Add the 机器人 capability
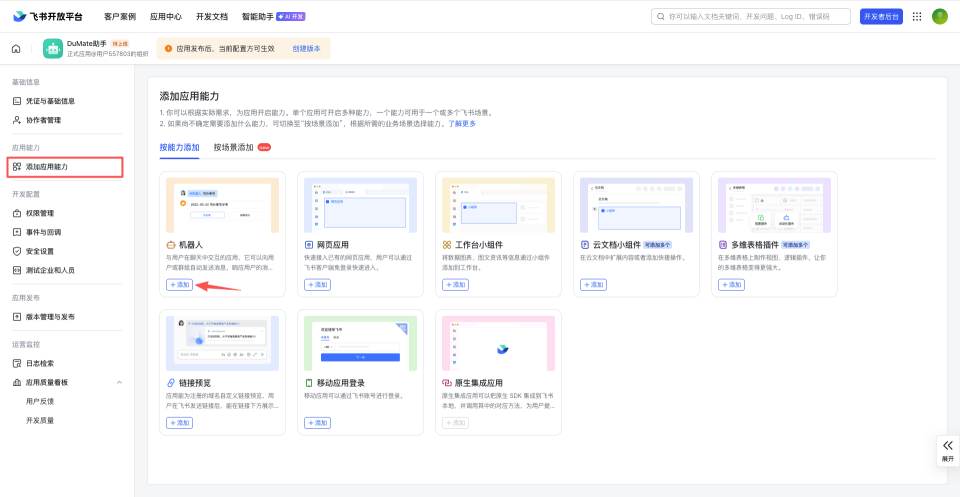This screenshot has height=497, width=960. pyautogui.click(x=179, y=285)
